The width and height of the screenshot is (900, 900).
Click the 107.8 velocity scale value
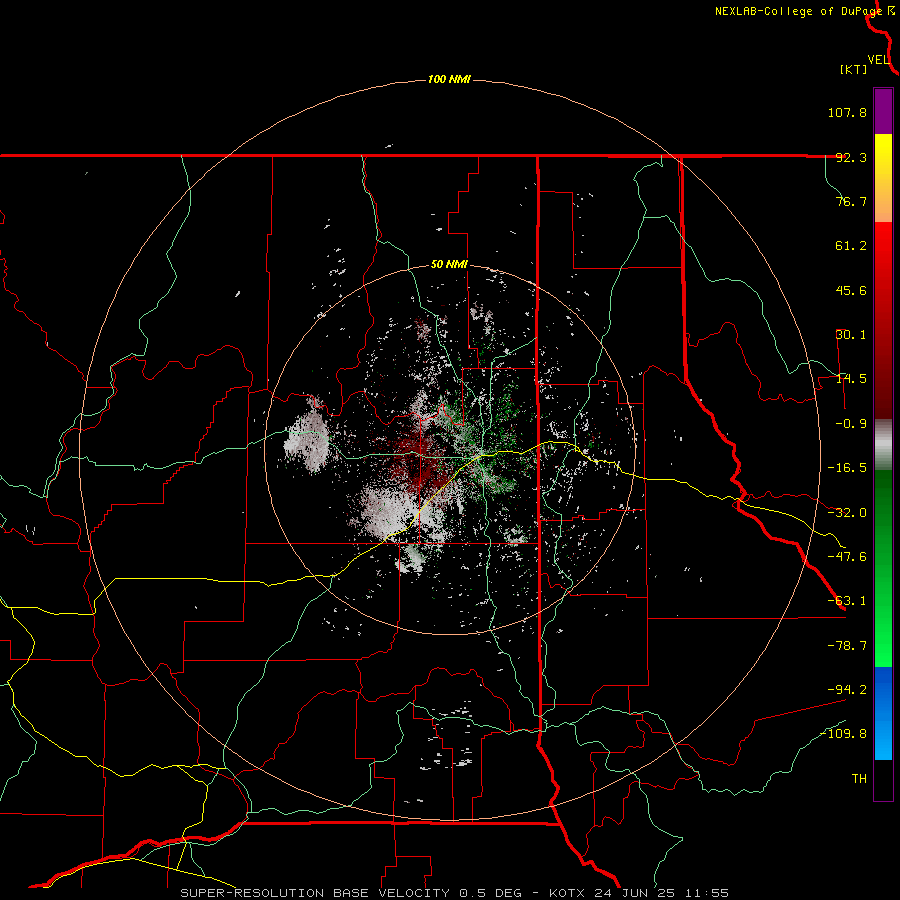[x=847, y=112]
